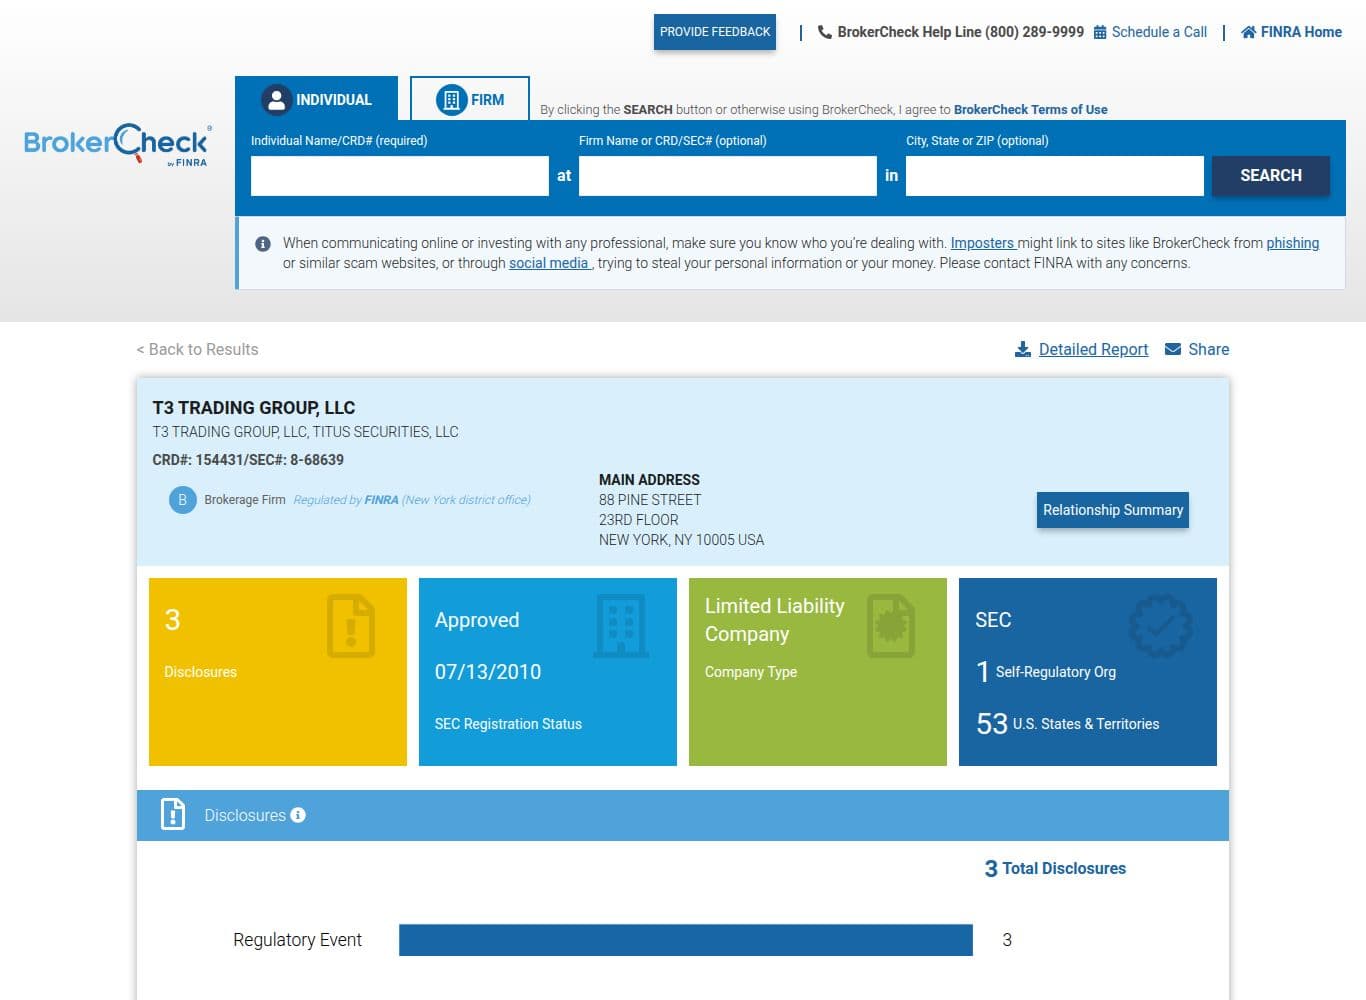Screen dimensions: 1366x1000
Task: Click the 88 PINE STREET address line
Action: click(x=650, y=500)
